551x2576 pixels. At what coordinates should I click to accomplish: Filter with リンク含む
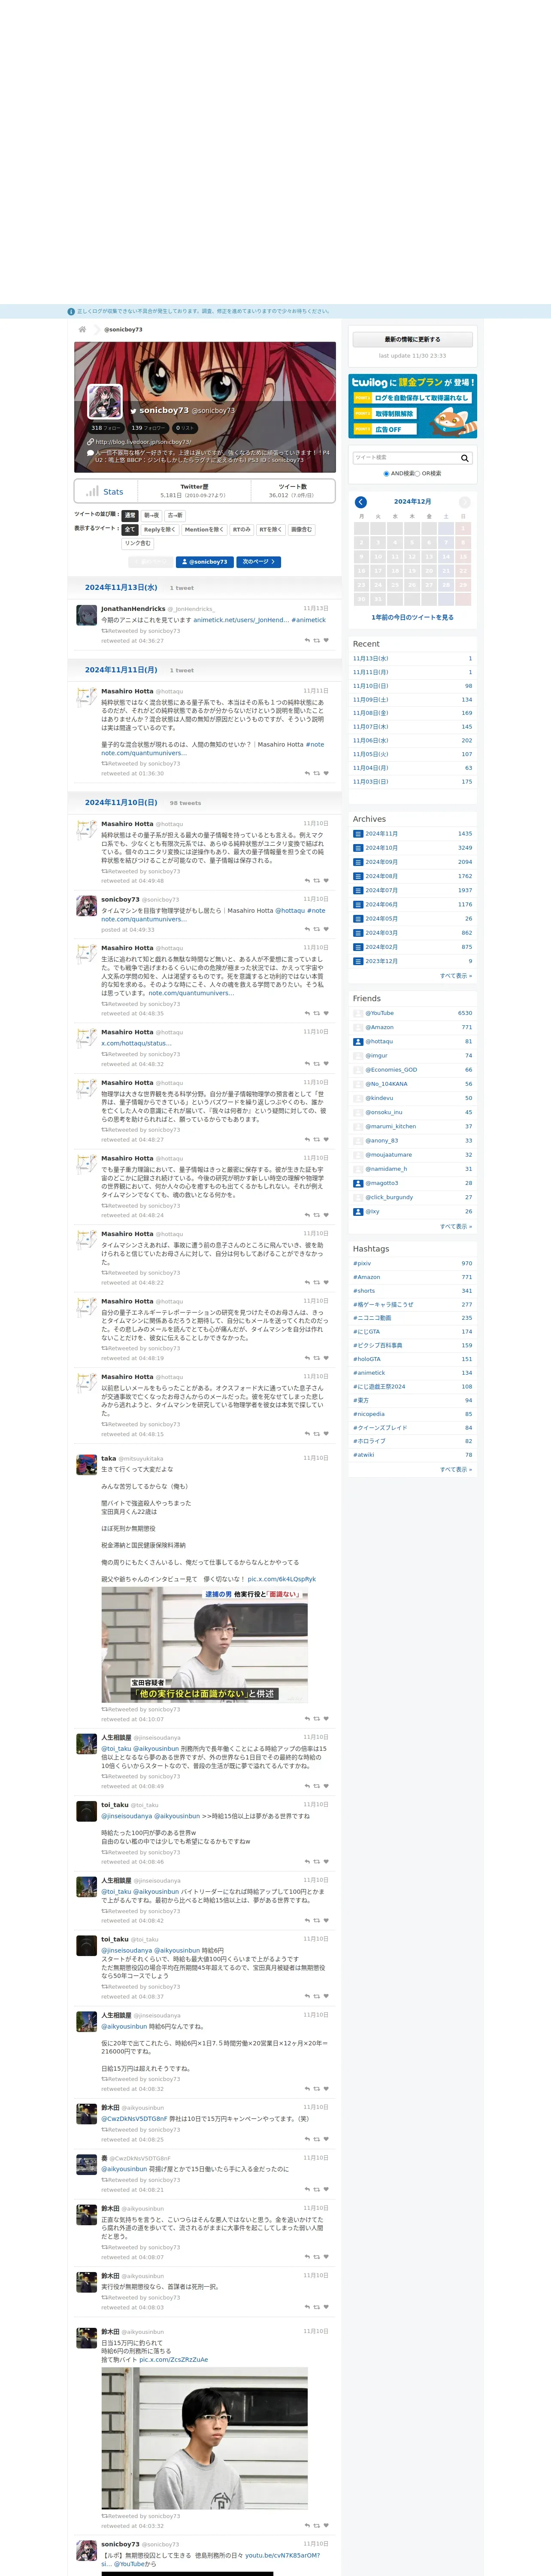click(138, 543)
